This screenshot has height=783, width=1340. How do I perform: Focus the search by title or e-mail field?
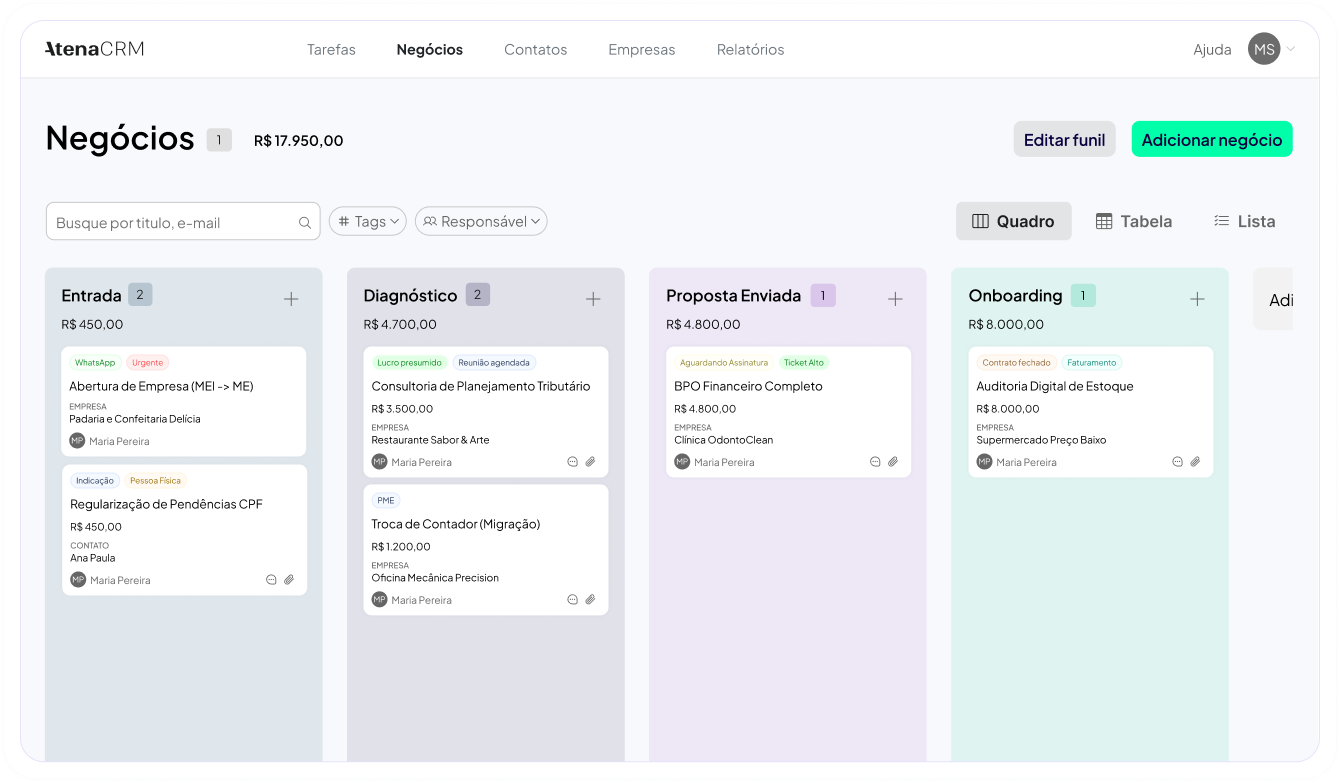(172, 223)
